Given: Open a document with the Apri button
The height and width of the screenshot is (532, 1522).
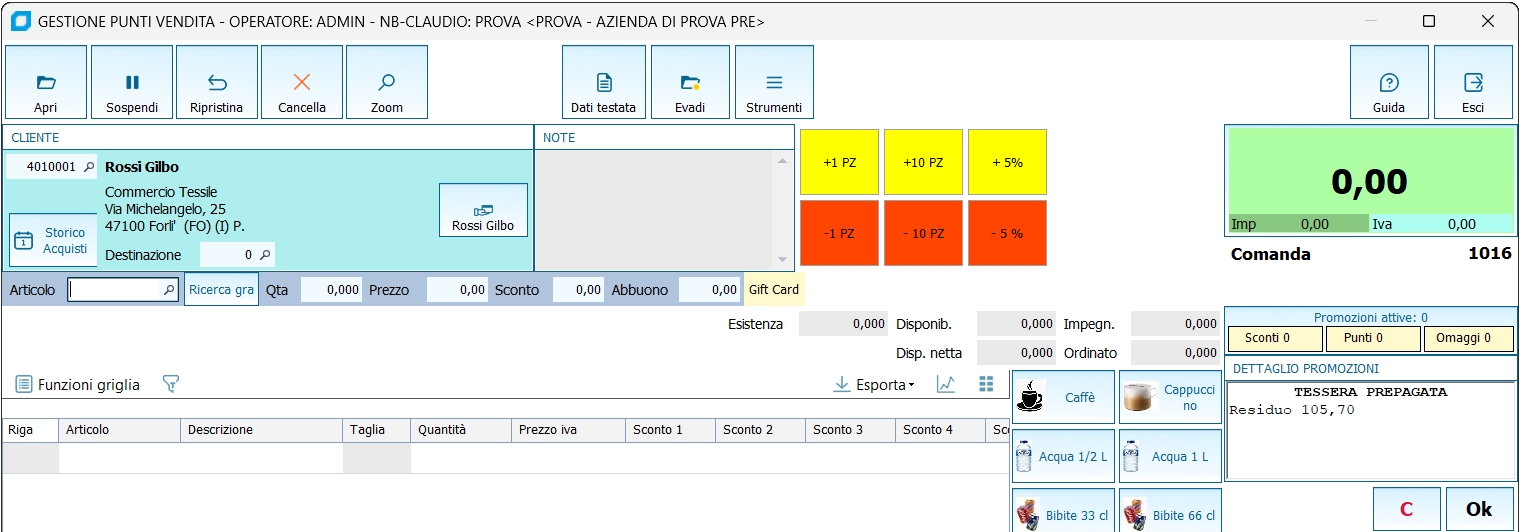Looking at the screenshot, I should (46, 82).
